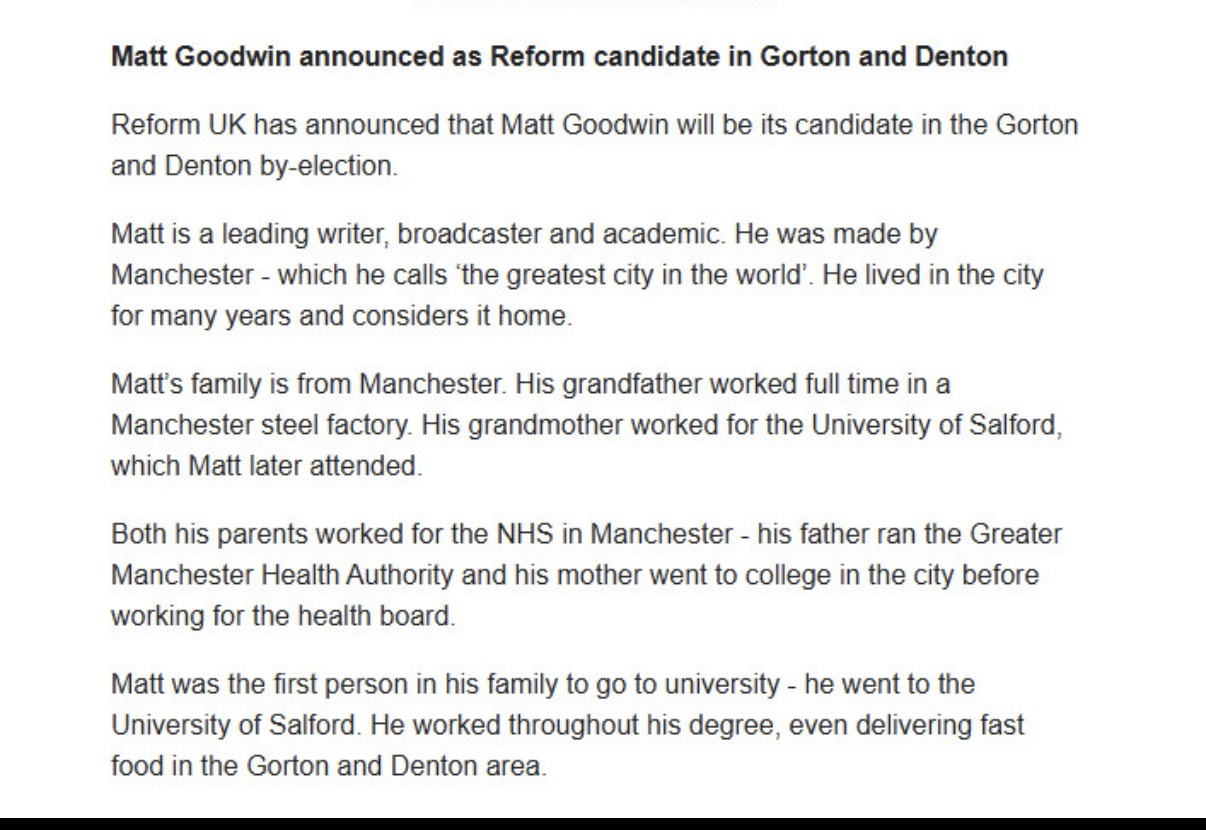Click 'Reform UK' at the first paragraph's start
This screenshot has width=1206, height=830.
[162, 127]
